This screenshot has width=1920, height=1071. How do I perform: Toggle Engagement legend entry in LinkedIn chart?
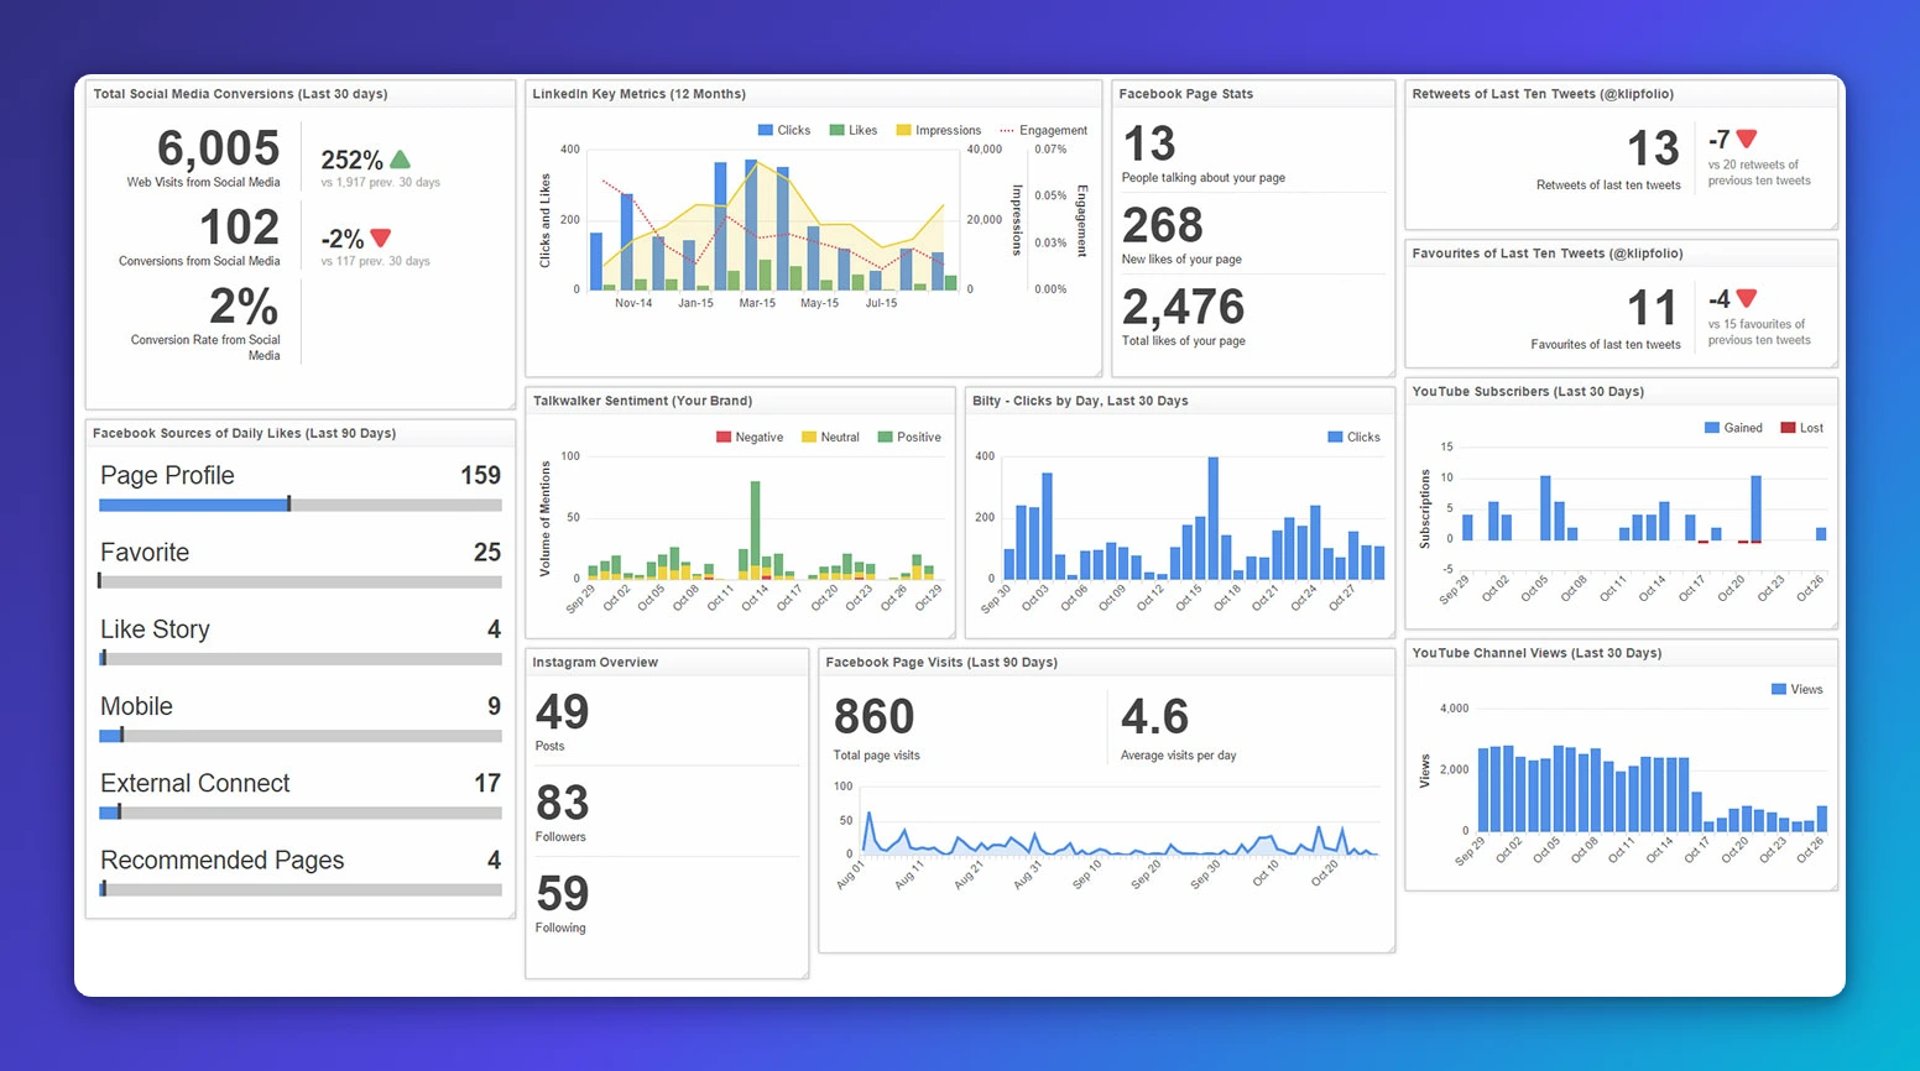coord(1043,130)
